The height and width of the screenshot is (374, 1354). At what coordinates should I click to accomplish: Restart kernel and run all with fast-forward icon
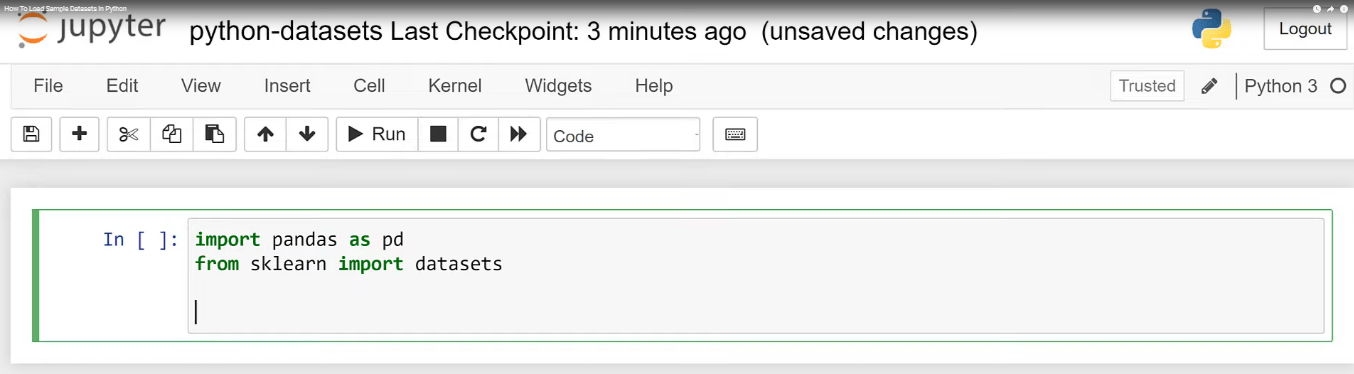519,134
